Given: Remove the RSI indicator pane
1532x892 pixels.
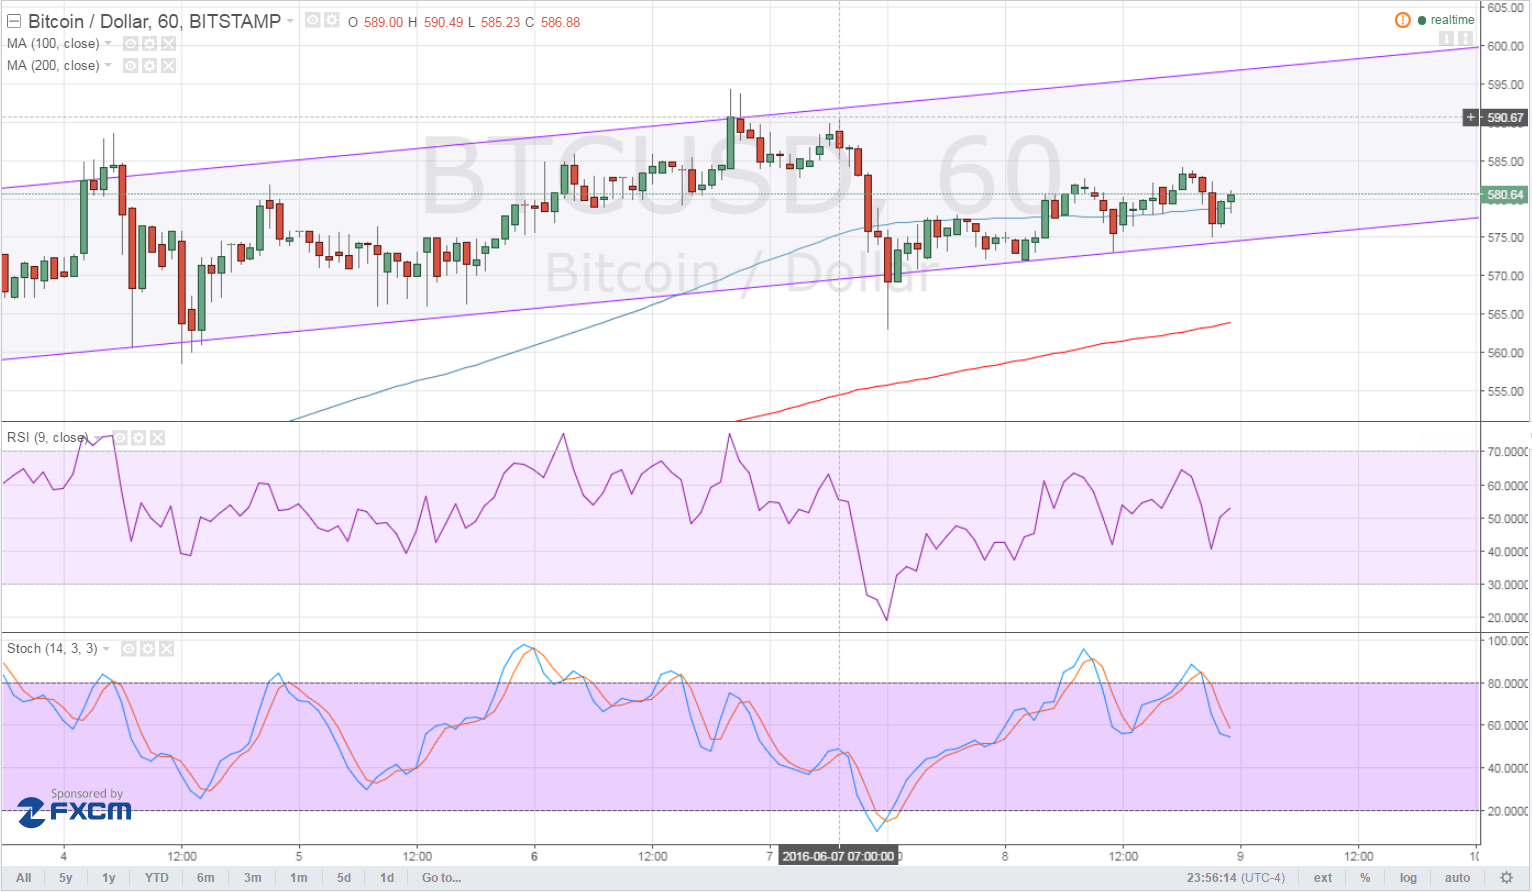Looking at the screenshot, I should [x=158, y=438].
